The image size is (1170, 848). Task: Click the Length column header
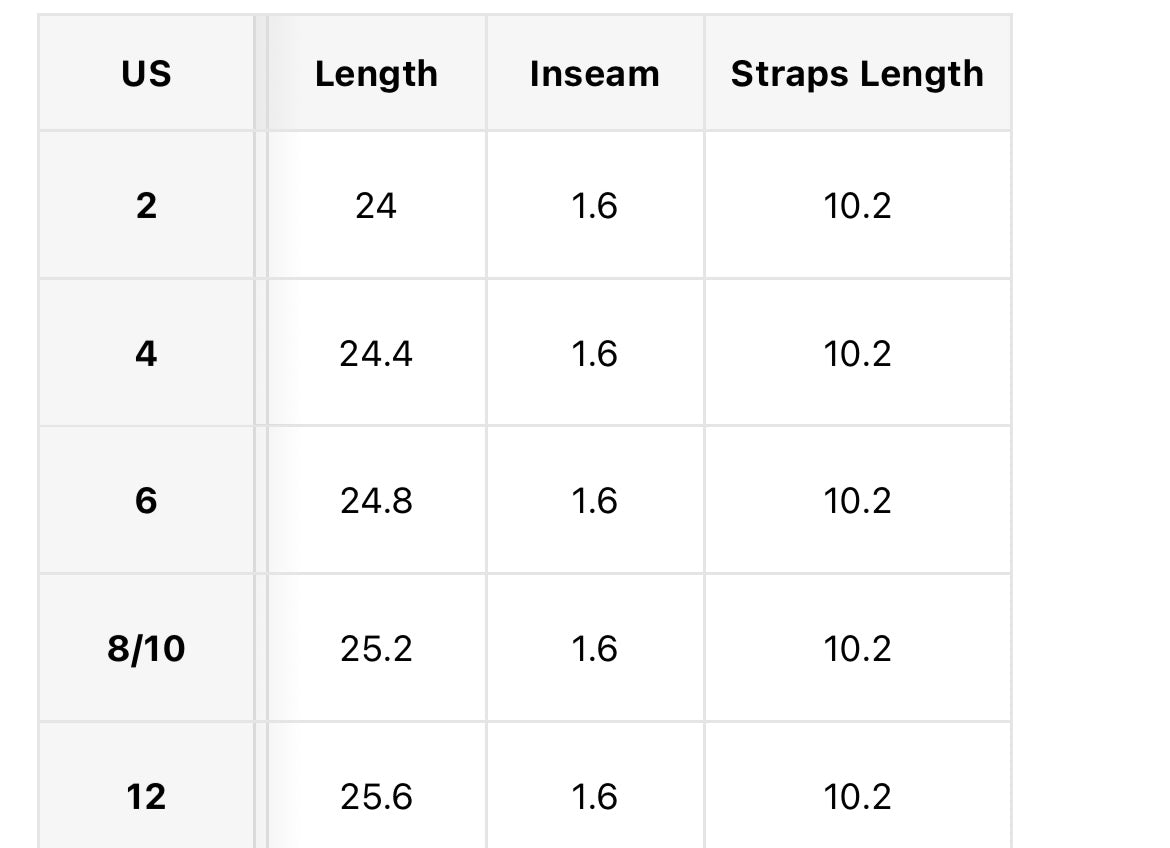pos(376,73)
